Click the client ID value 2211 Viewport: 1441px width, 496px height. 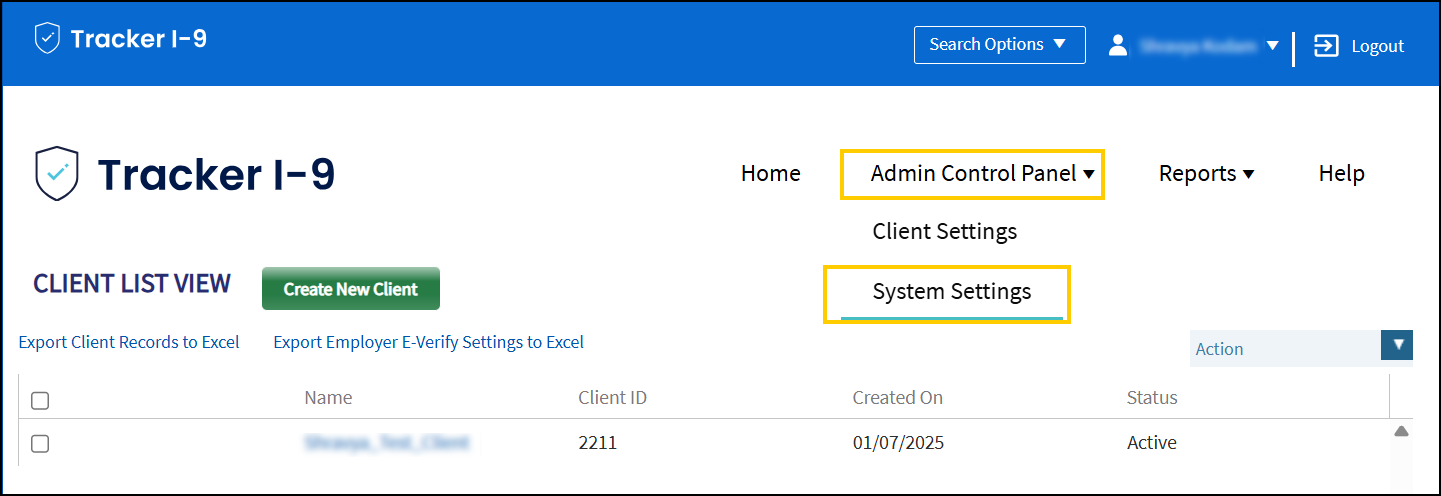tap(597, 442)
